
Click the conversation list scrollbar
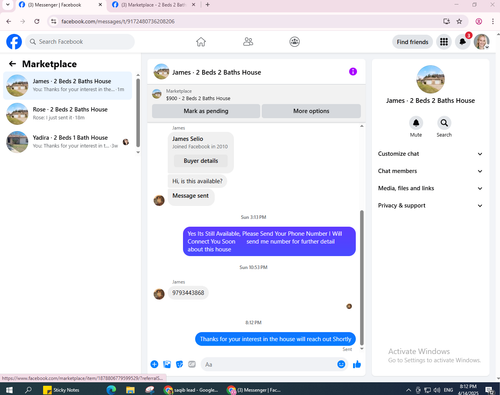pyautogui.click(x=138, y=113)
